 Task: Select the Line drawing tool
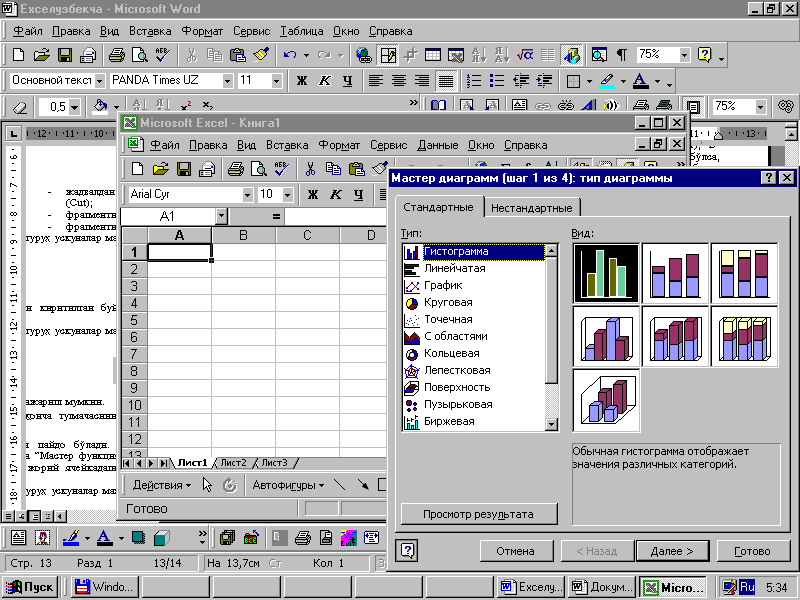pos(339,485)
